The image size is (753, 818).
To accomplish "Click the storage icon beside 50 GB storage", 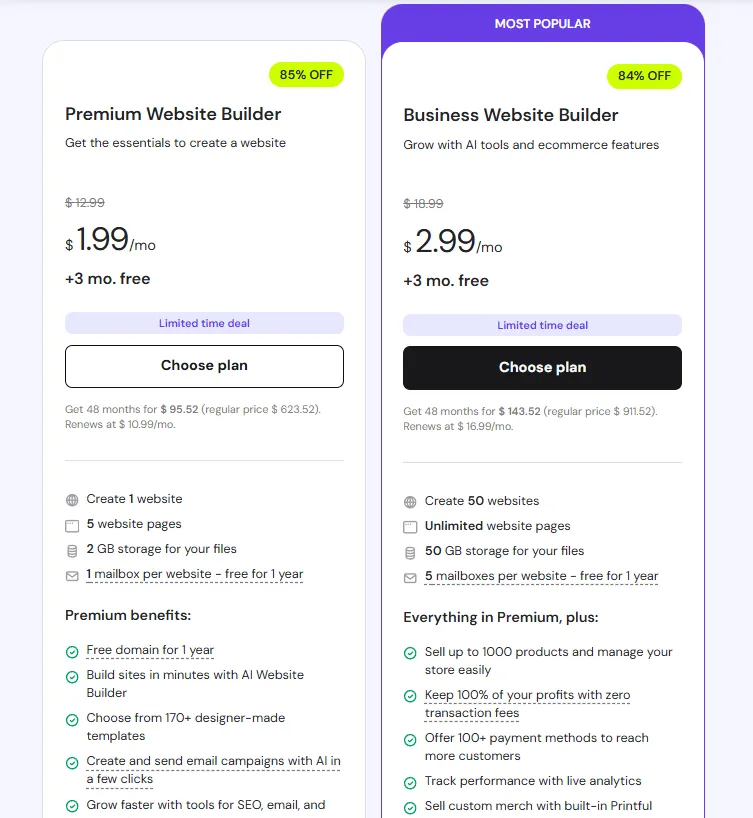I will (409, 551).
